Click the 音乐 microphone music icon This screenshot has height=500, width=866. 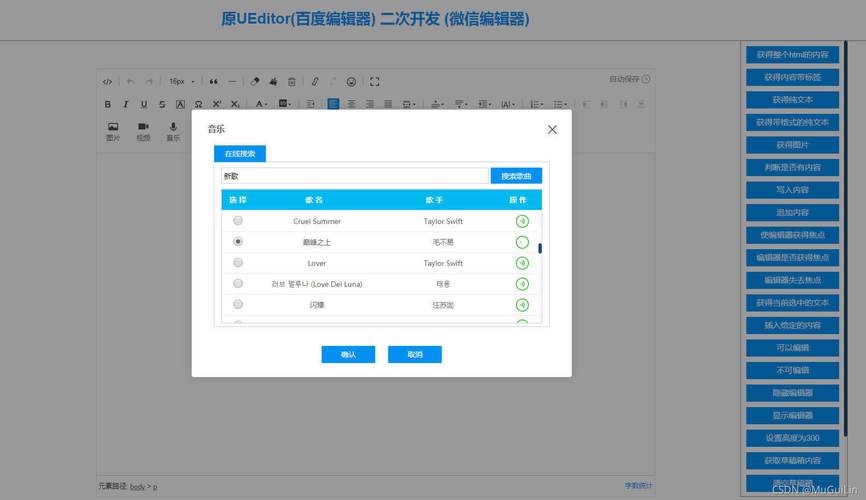[173, 132]
